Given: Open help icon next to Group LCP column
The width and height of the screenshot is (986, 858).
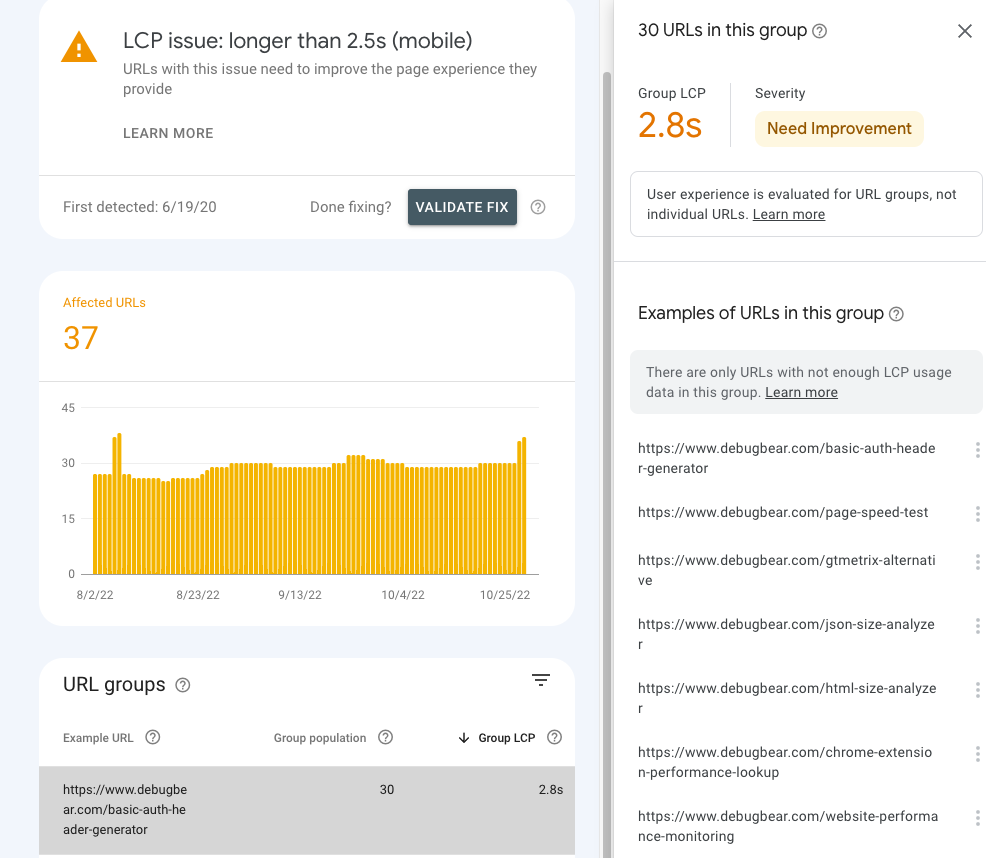Looking at the screenshot, I should coord(554,737).
